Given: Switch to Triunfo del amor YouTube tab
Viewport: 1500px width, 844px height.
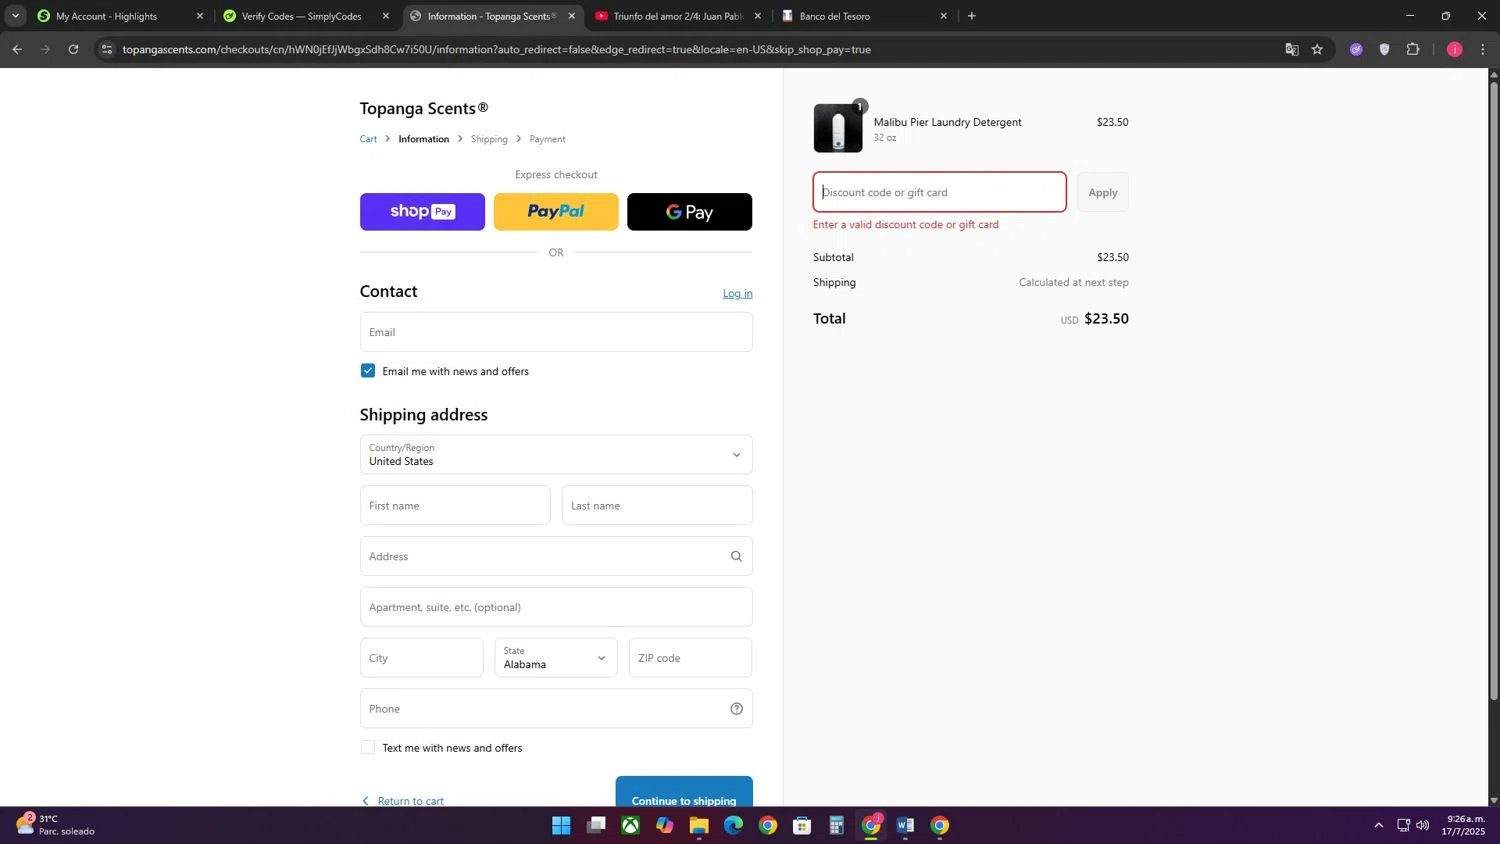Looking at the screenshot, I should coord(677,16).
